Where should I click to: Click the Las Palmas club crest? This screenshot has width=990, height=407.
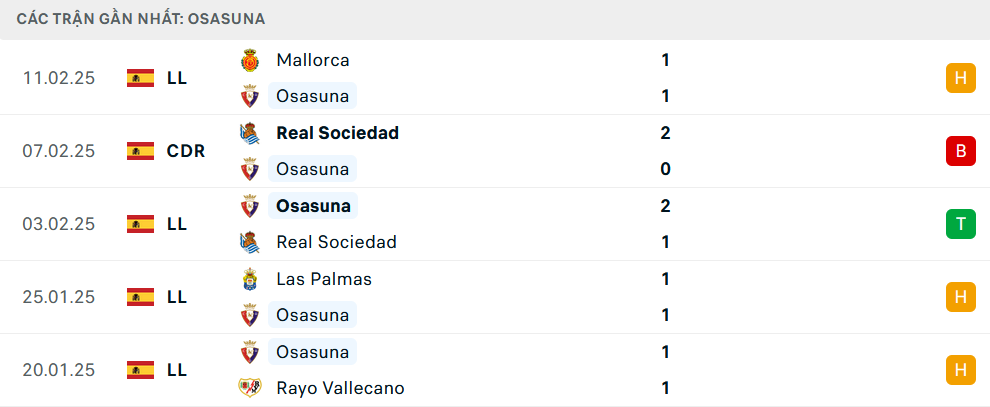click(x=249, y=279)
